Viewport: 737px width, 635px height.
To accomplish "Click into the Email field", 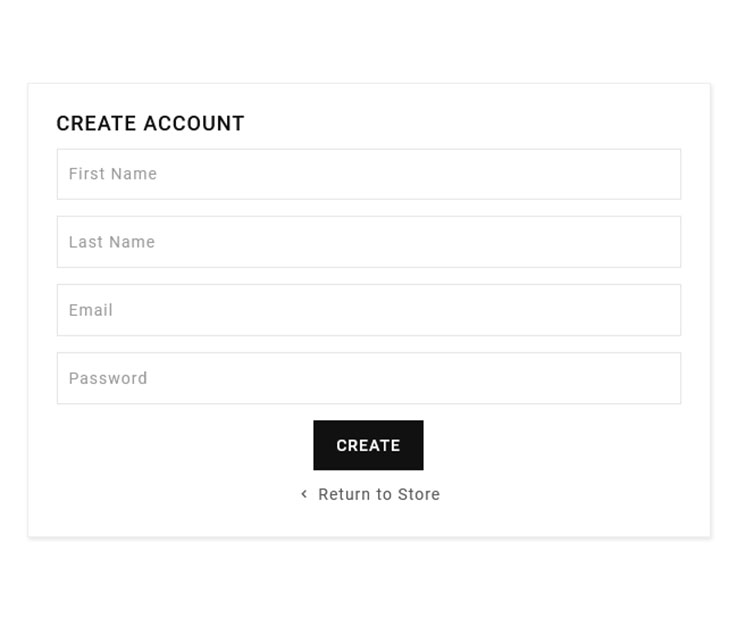I will [x=368, y=310].
